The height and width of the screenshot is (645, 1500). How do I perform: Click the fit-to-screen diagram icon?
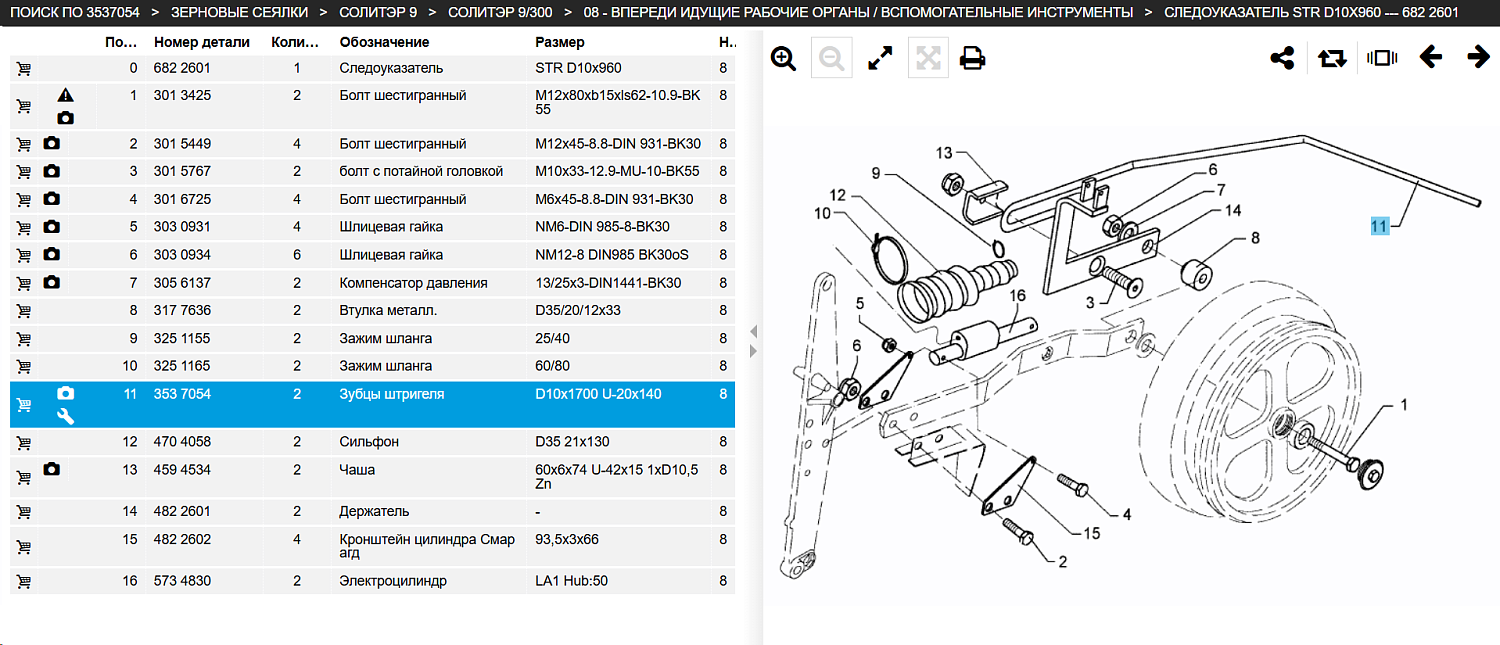(928, 59)
